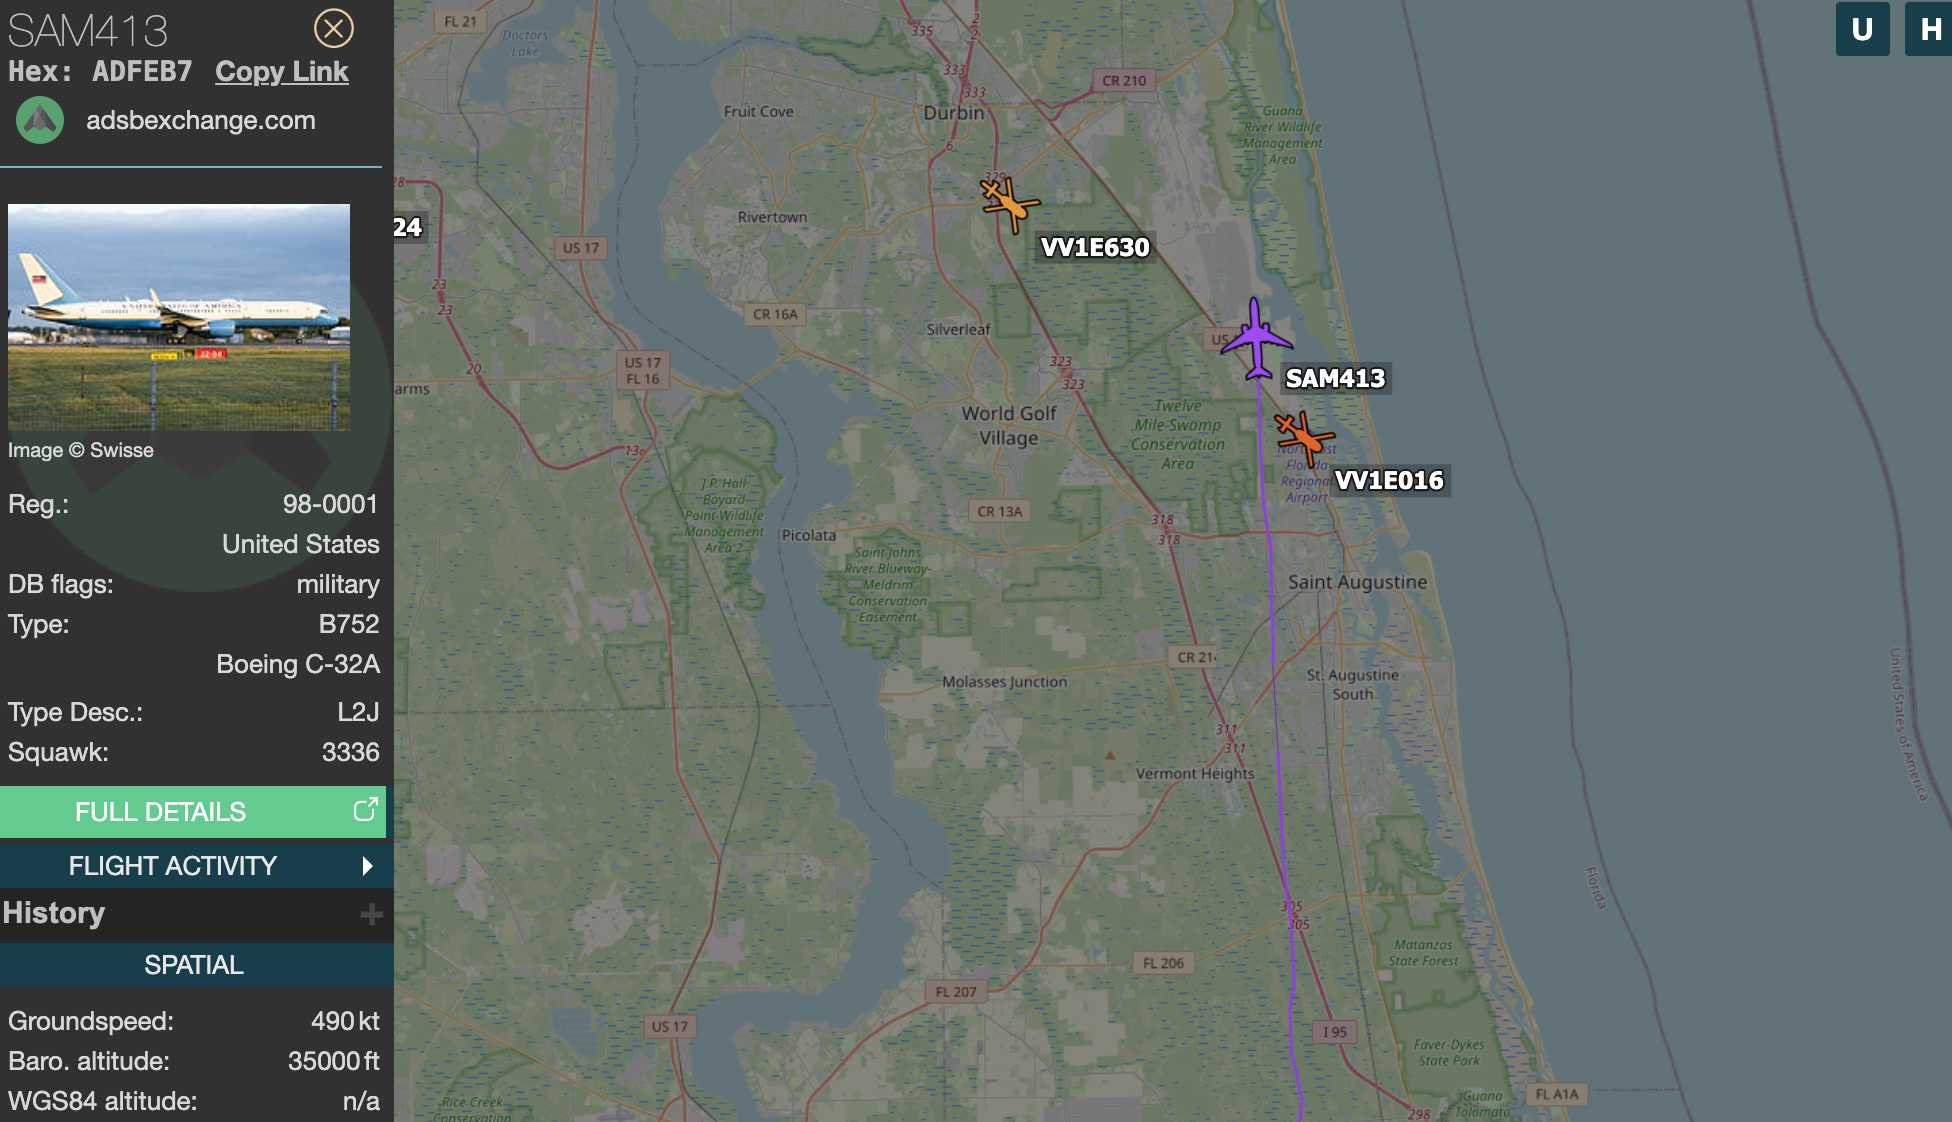Viewport: 1952px width, 1122px height.
Task: Click the adsbexchange.com logo icon
Action: point(40,120)
